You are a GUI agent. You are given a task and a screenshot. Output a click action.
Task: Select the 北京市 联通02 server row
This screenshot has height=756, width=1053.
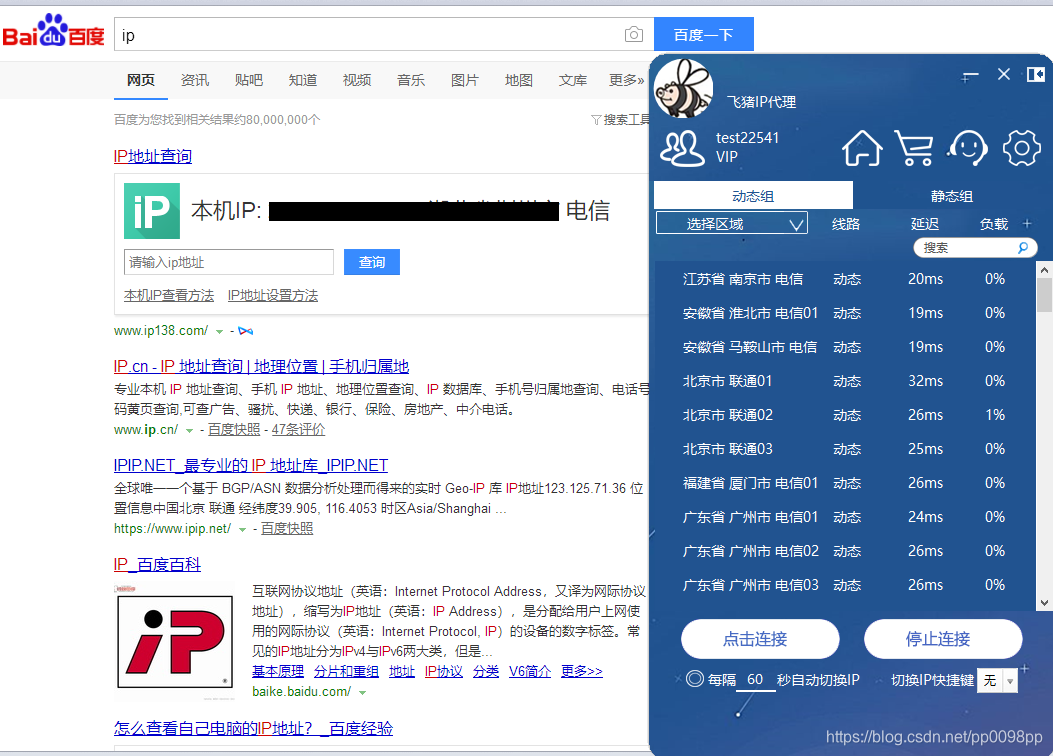click(845, 415)
